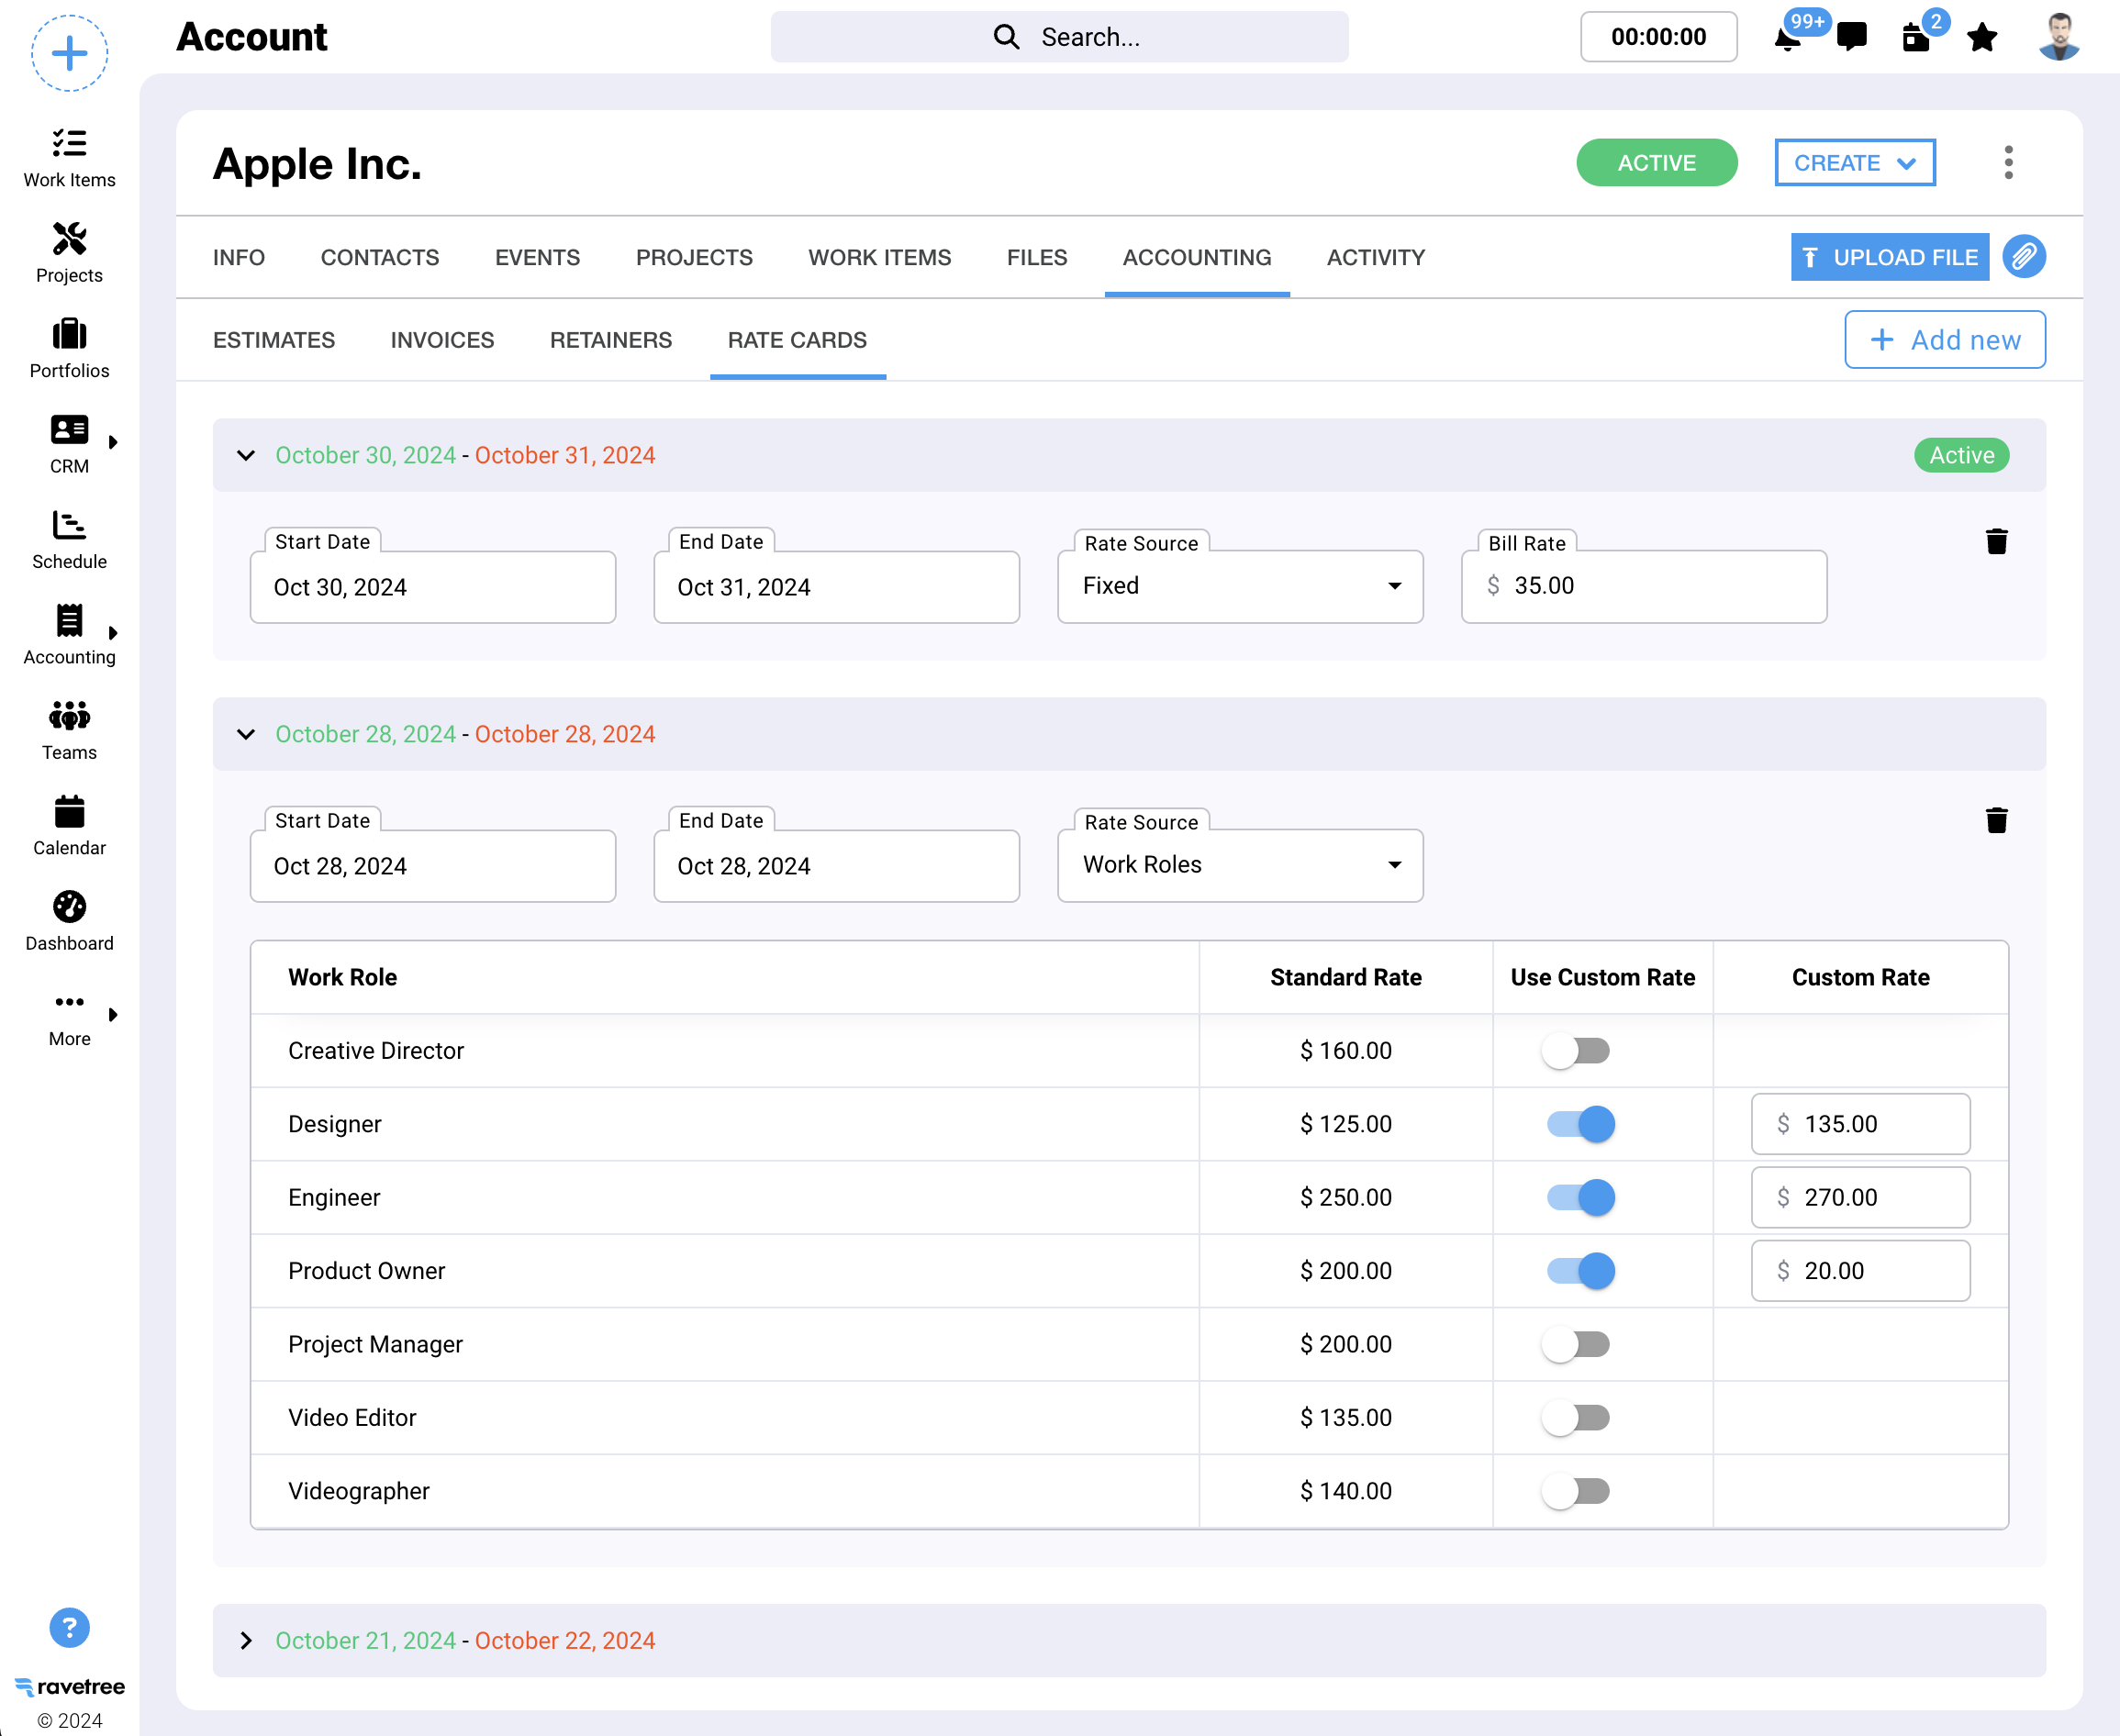Click the Search field
The image size is (2120, 1736).
pos(1059,37)
